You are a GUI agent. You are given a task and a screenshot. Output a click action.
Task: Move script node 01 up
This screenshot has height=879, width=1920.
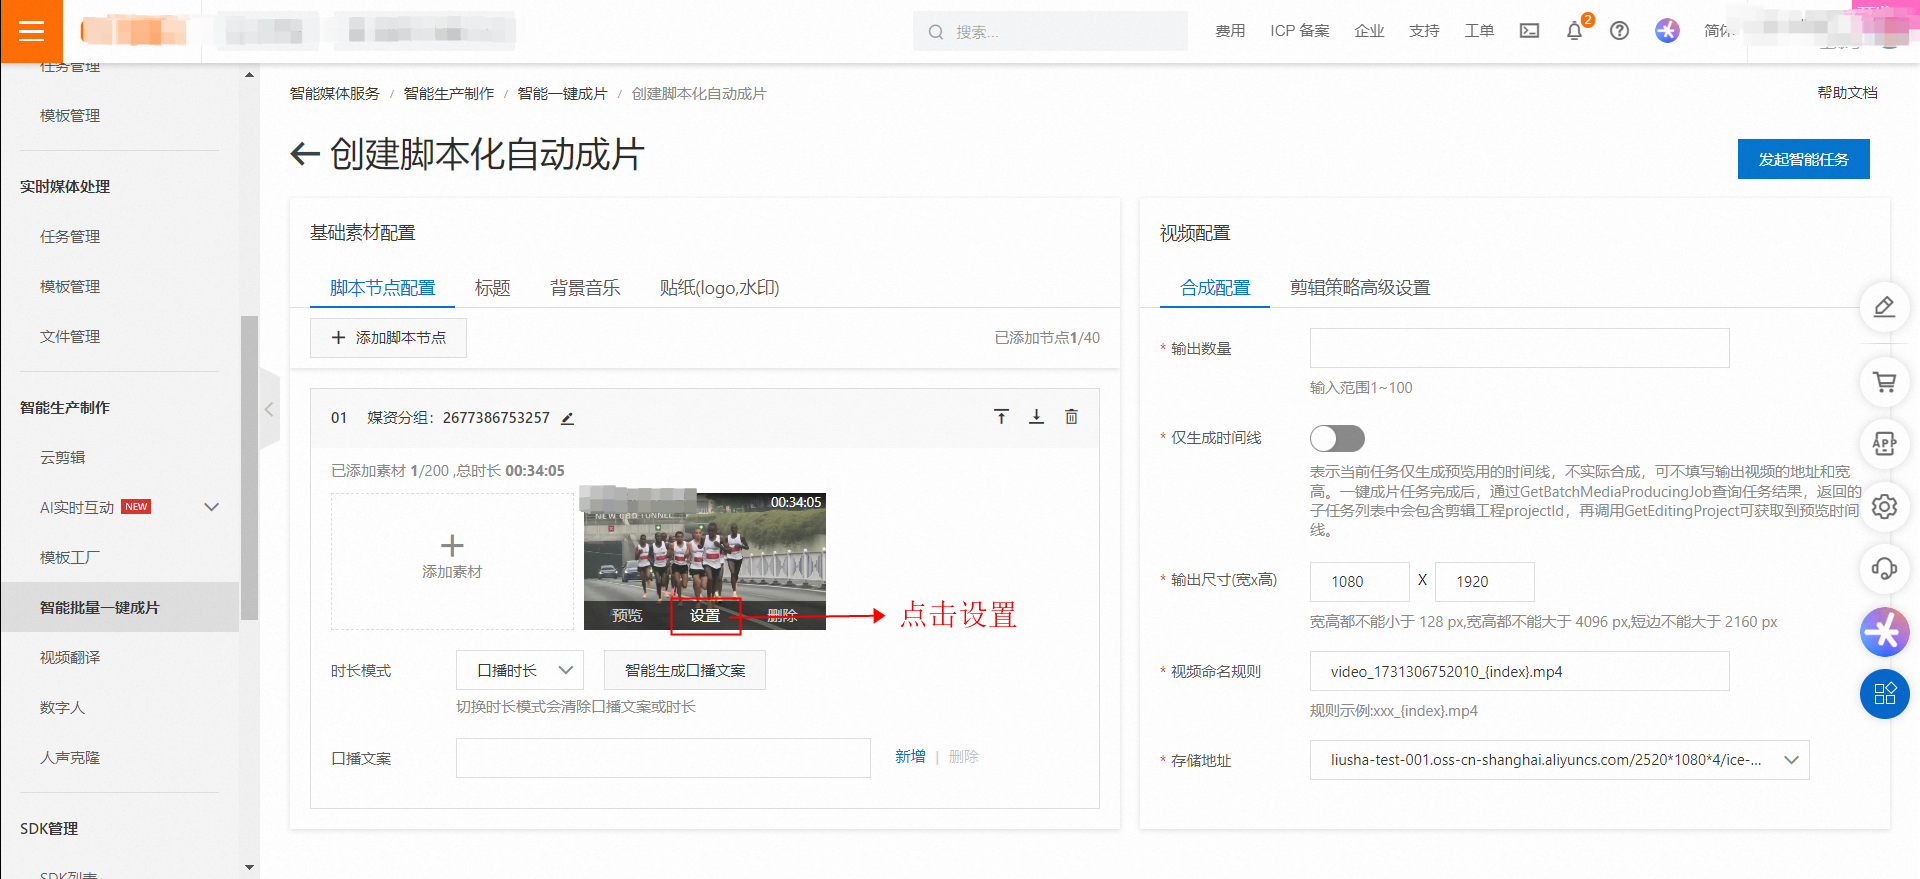click(1001, 416)
